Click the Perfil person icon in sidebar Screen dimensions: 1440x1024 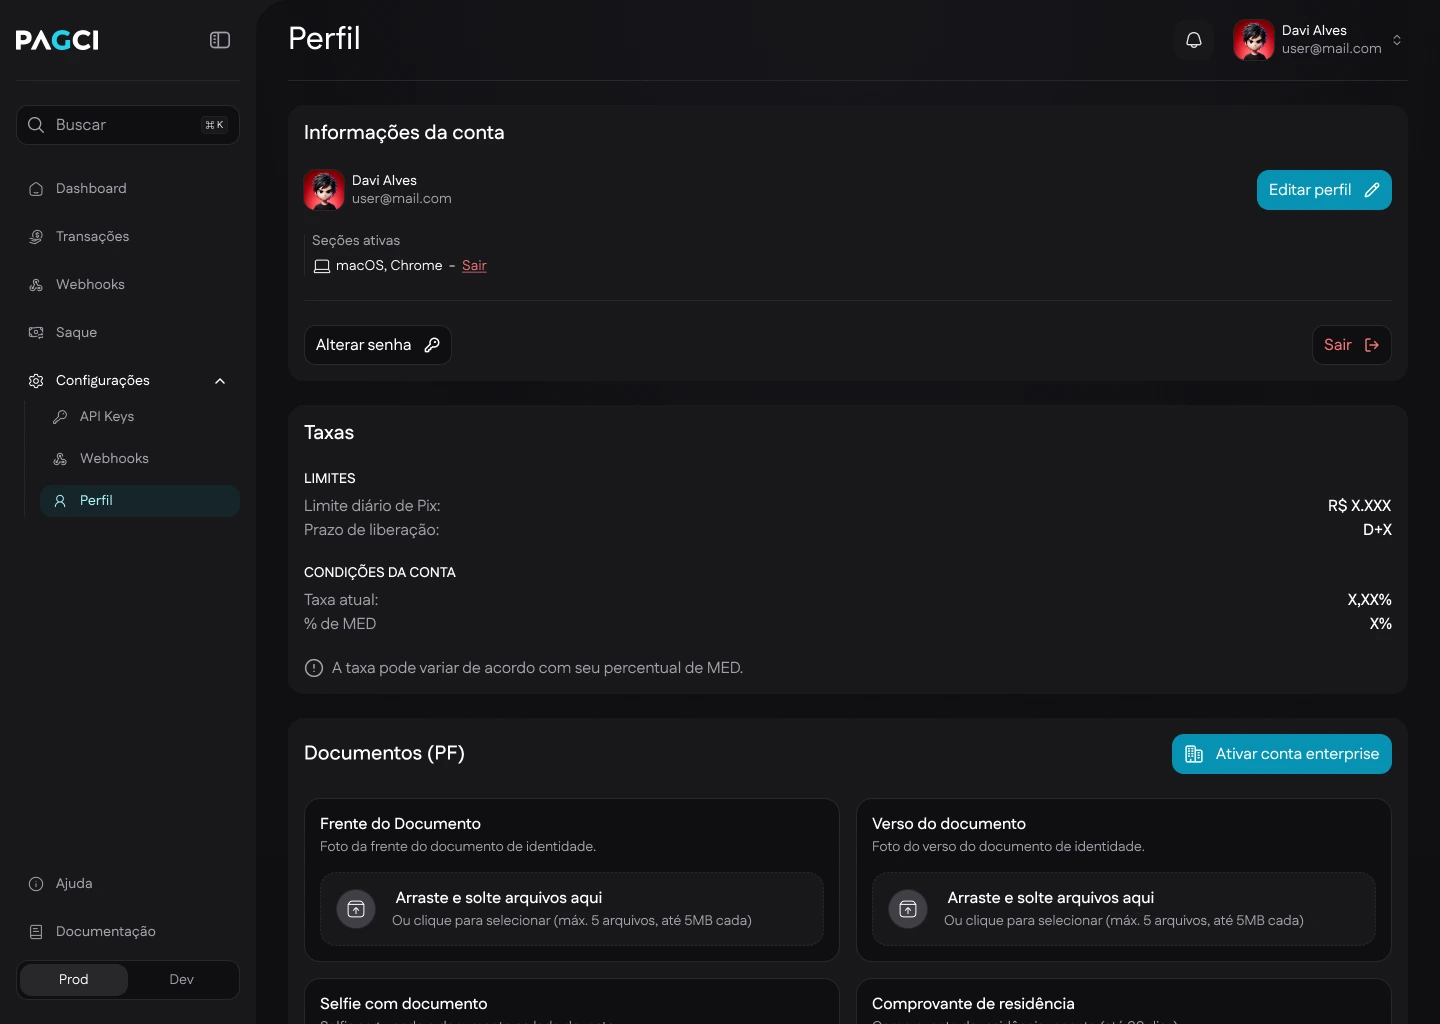coord(60,501)
